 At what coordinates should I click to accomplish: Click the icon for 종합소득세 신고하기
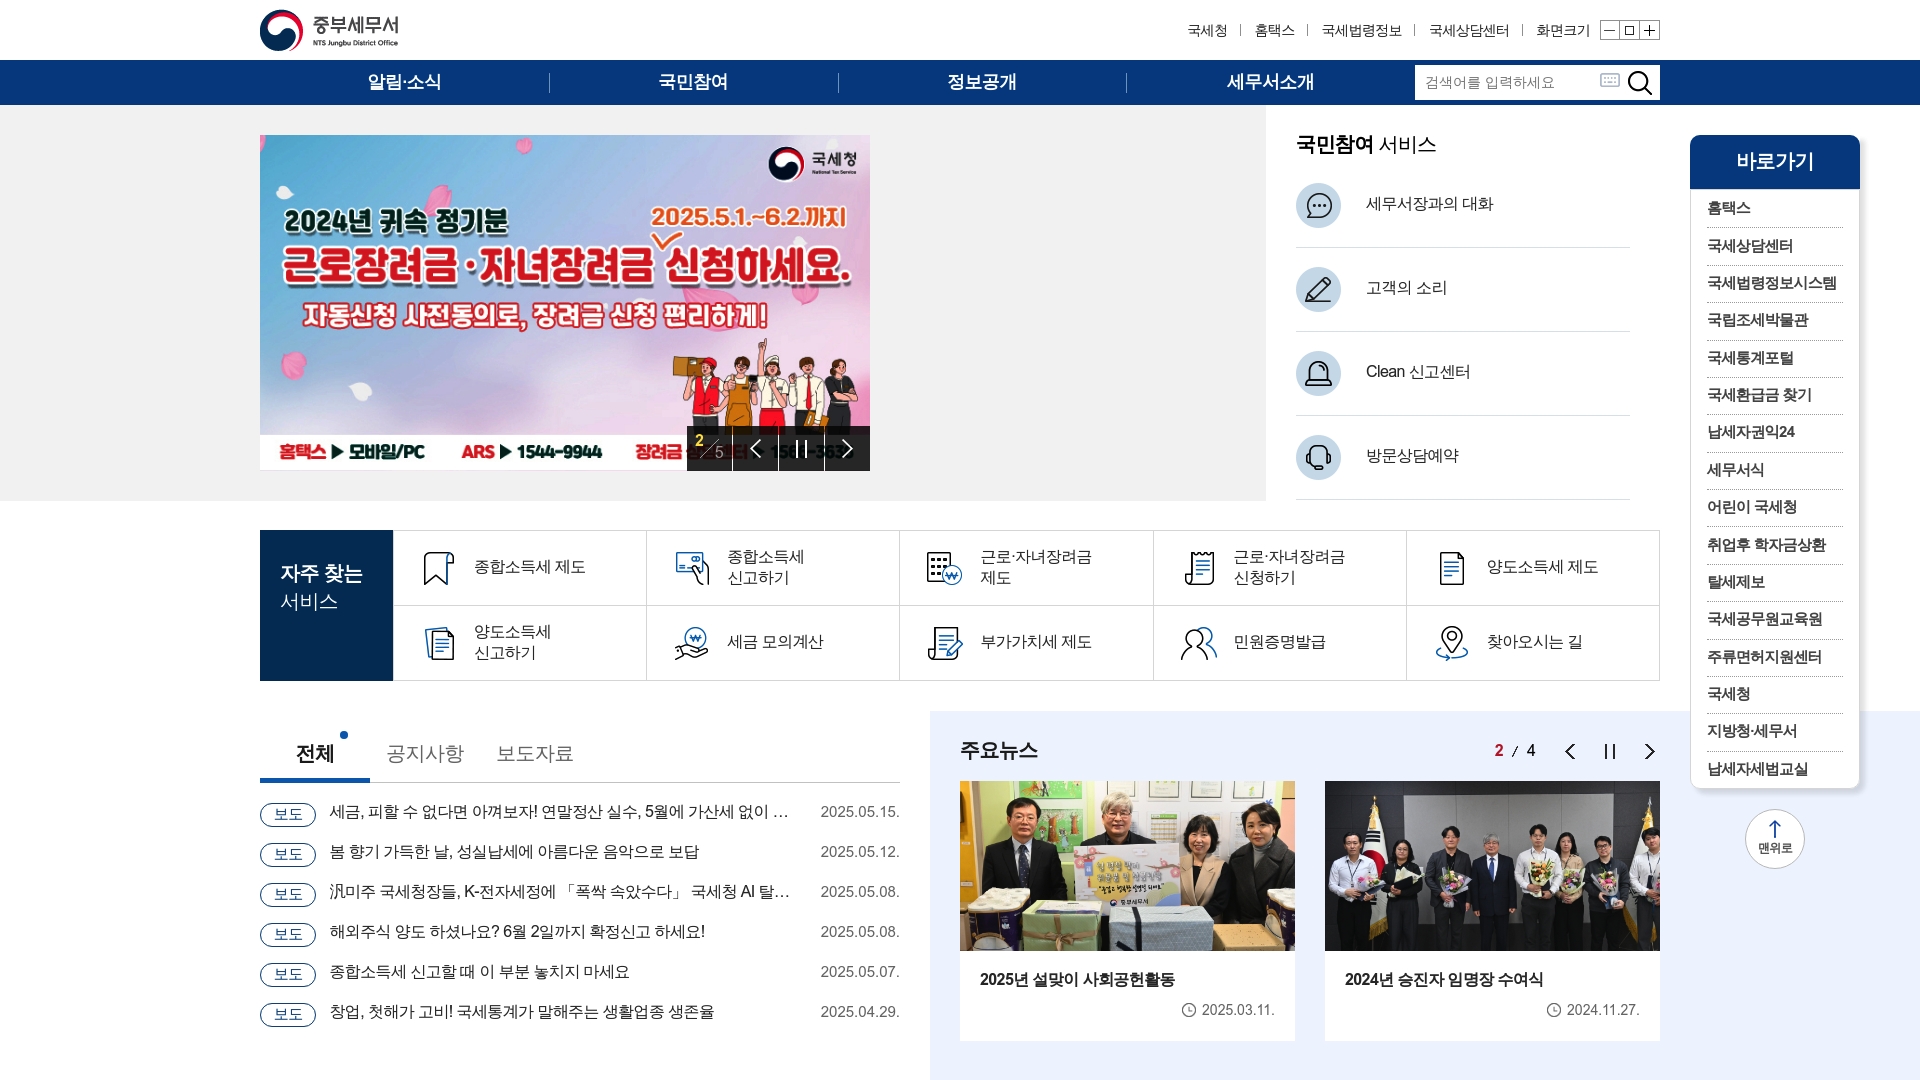click(x=692, y=568)
